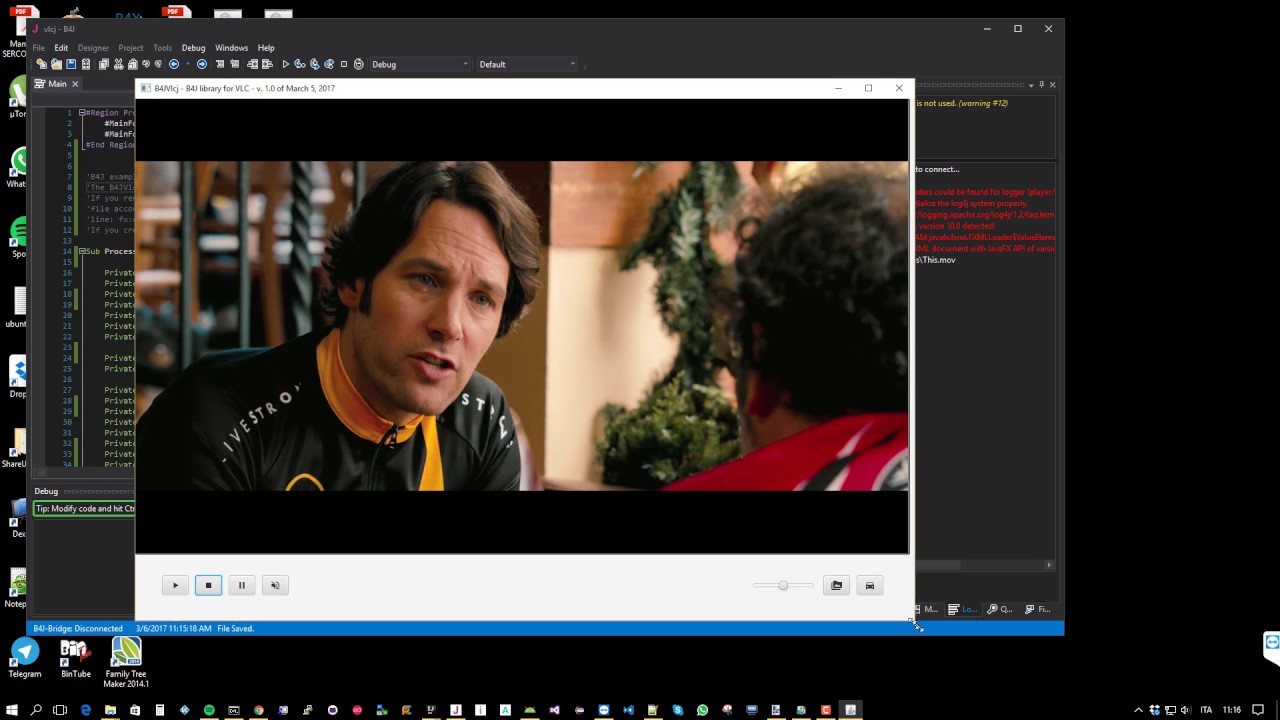Click the 'Tip: Modify code' text box
This screenshot has width=1280, height=720.
(x=85, y=508)
